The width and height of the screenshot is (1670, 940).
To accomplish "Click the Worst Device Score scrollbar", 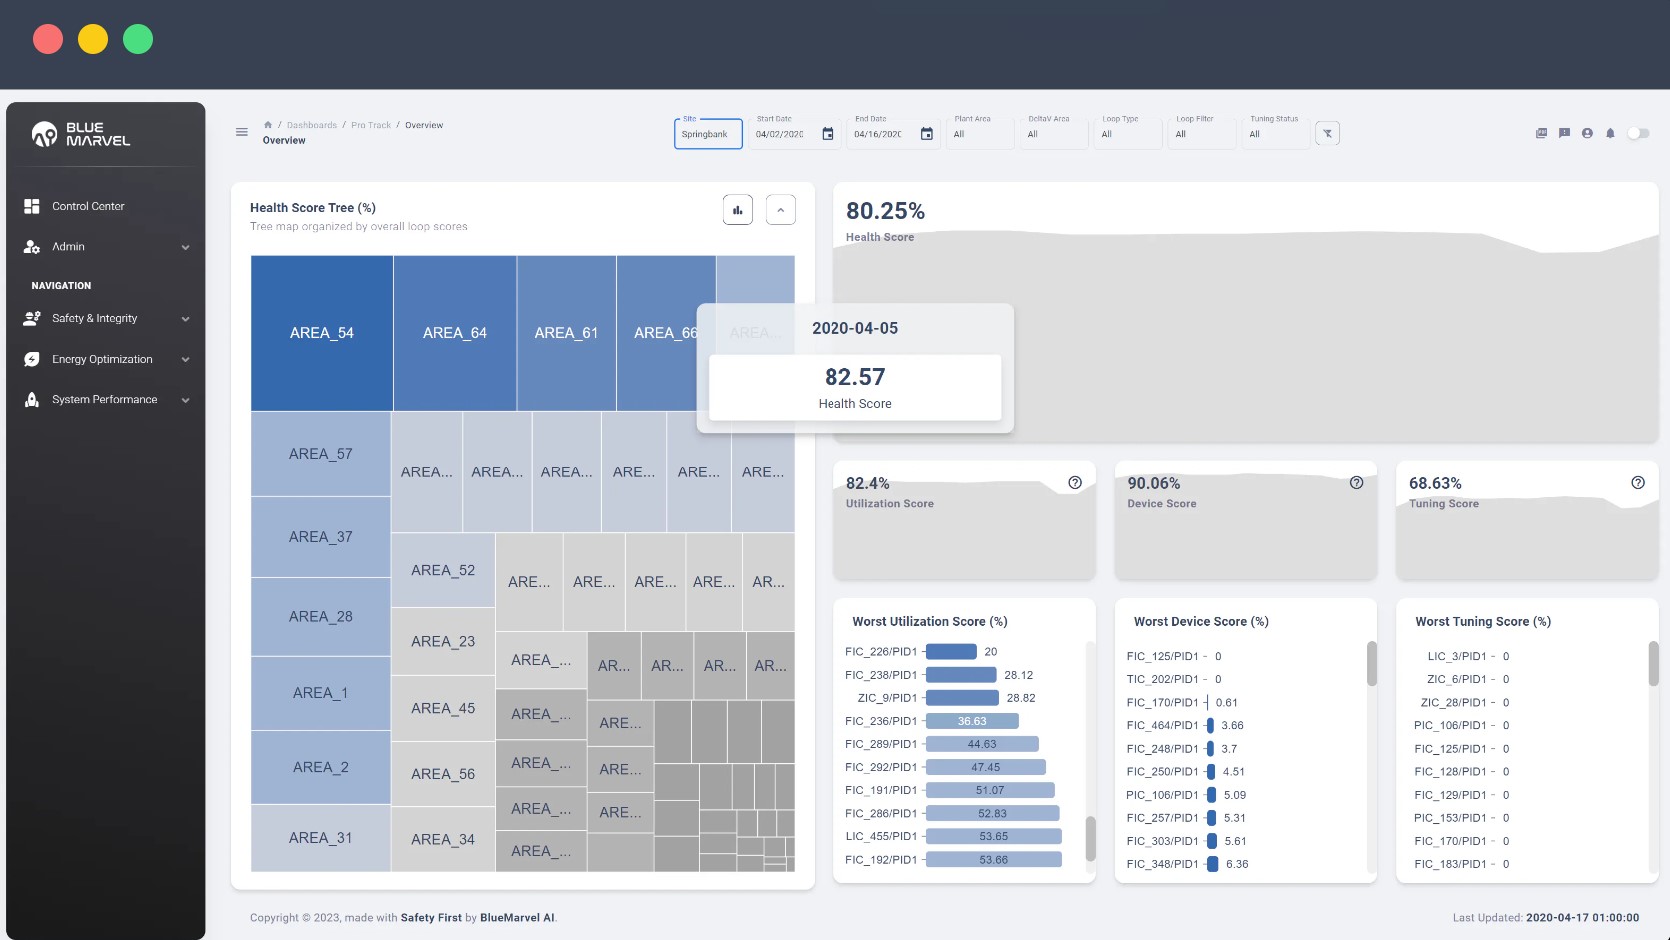I will 1371,664.
